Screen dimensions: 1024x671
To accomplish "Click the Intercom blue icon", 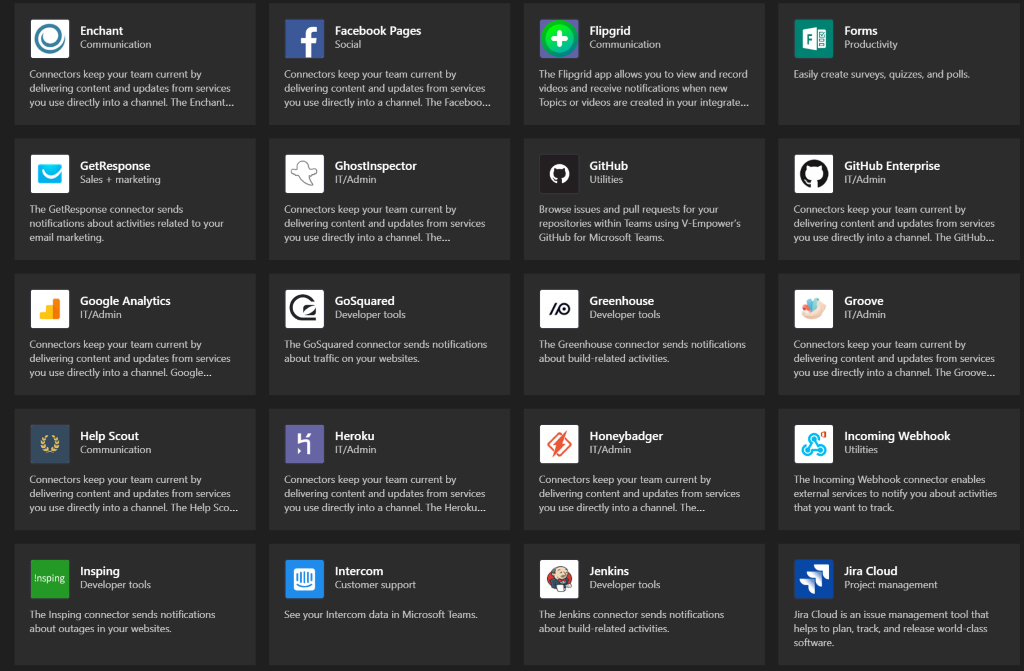I will [304, 579].
